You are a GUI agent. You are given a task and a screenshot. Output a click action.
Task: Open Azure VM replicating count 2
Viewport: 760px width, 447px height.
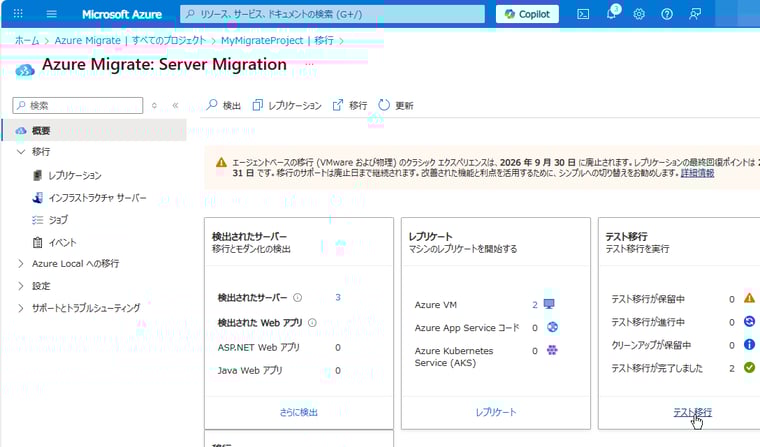(535, 305)
